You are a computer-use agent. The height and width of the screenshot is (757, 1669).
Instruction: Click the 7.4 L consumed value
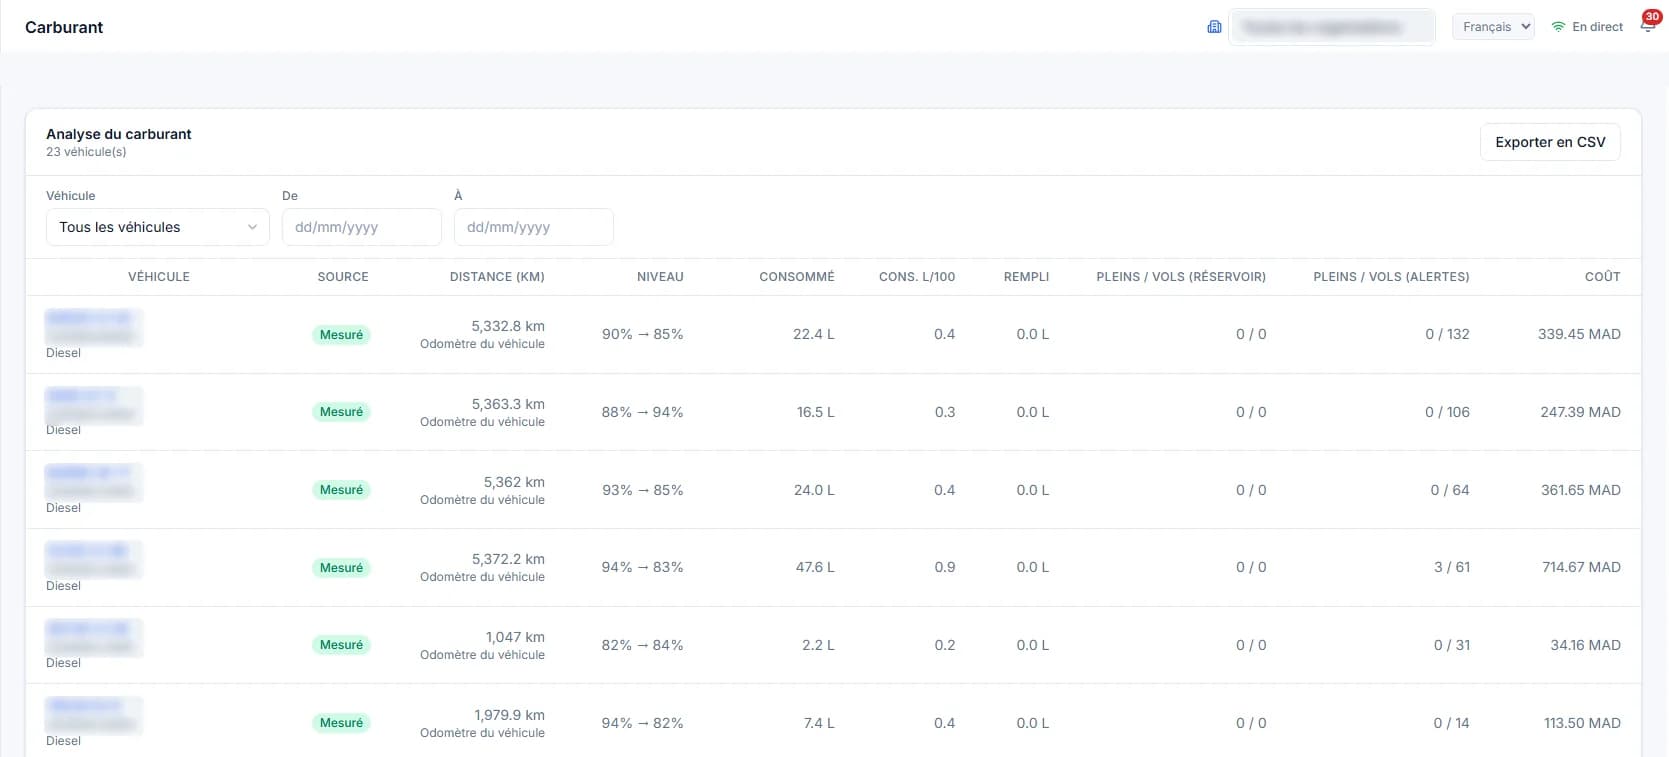[819, 723]
